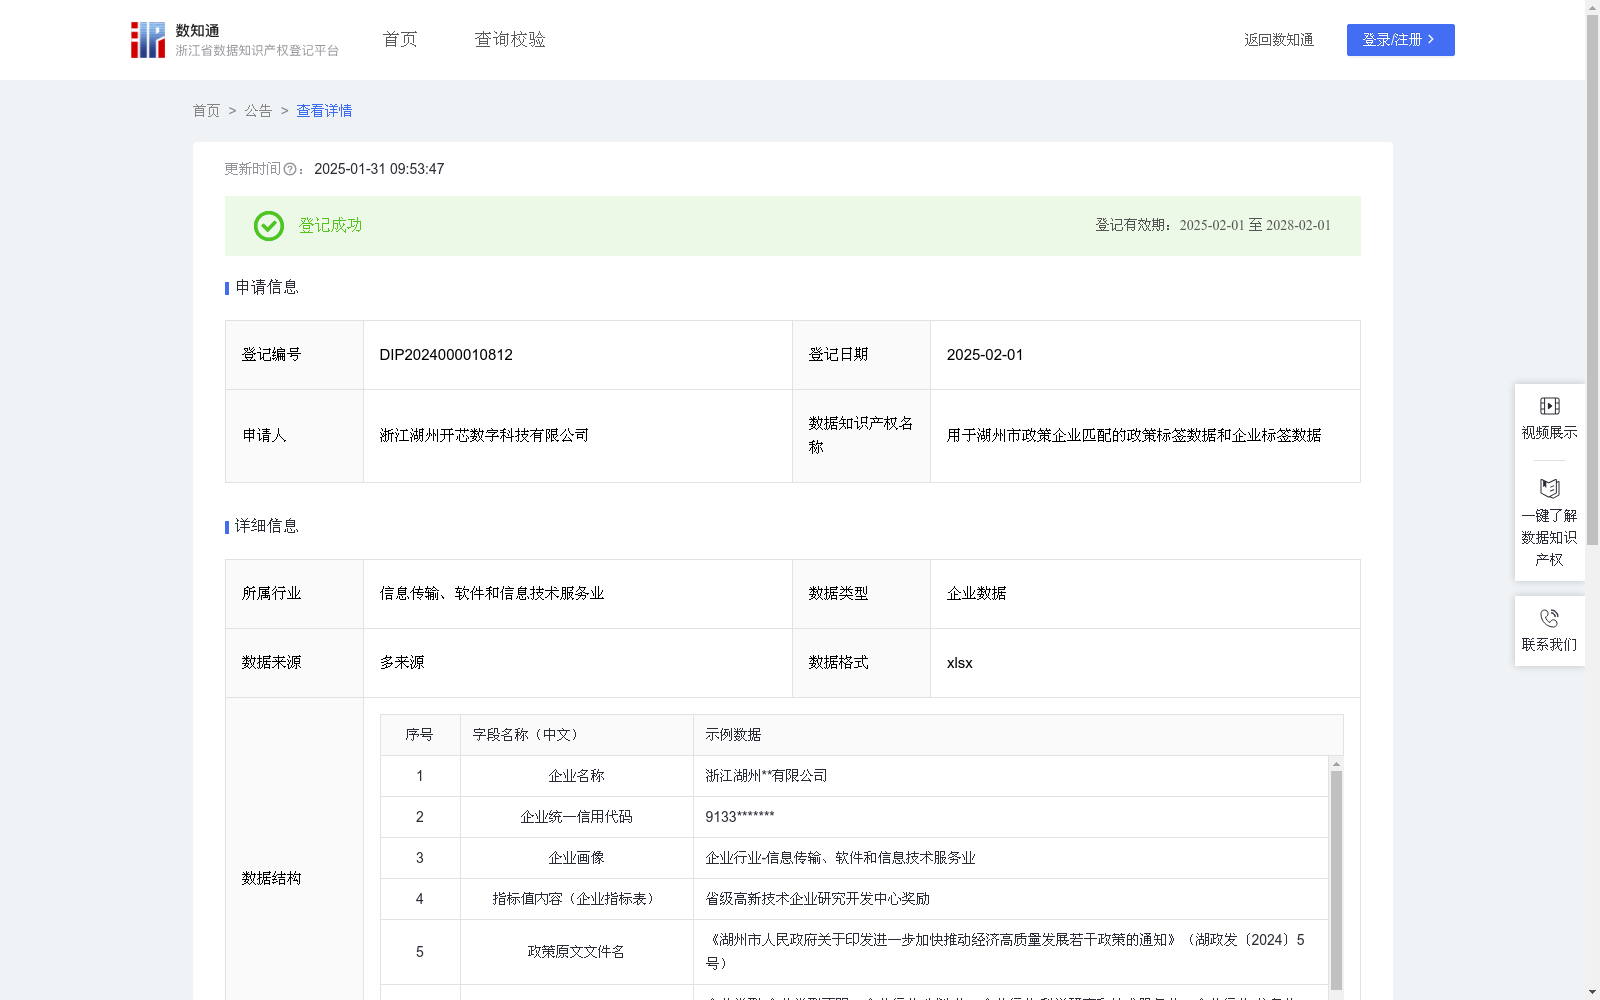
Task: Click the data structure table scrollbar thumb
Action: (1336, 880)
